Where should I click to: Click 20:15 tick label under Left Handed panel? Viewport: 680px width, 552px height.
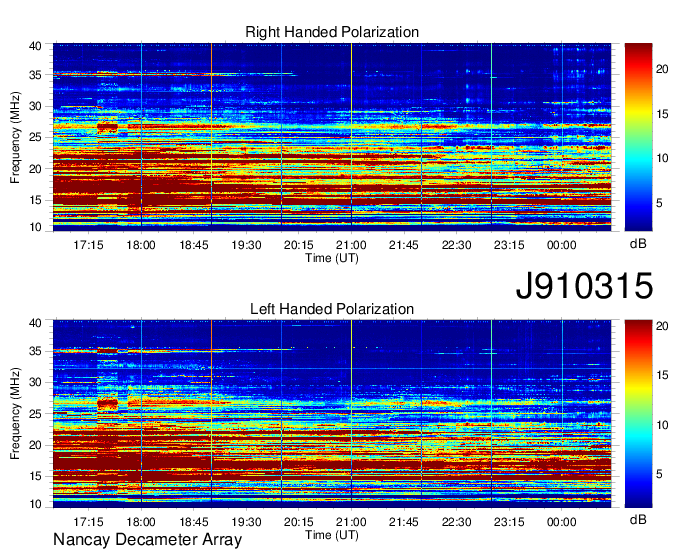(299, 522)
